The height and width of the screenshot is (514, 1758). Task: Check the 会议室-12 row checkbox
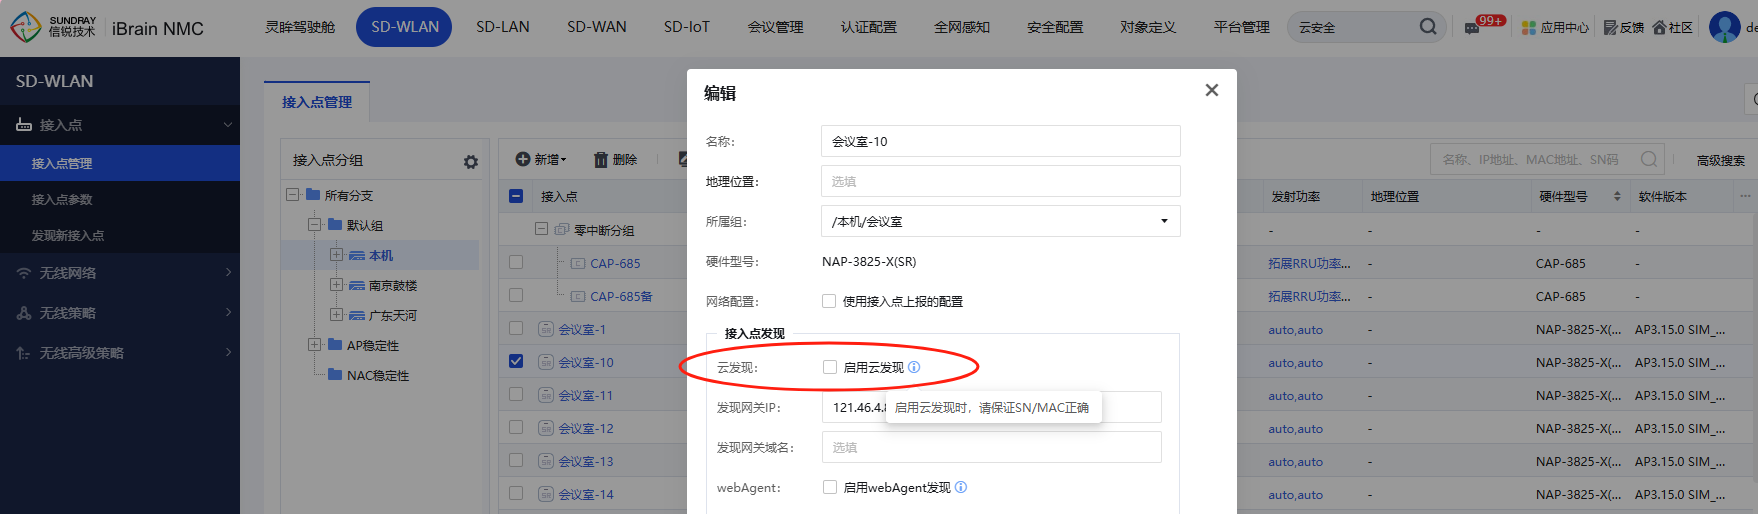pos(516,427)
